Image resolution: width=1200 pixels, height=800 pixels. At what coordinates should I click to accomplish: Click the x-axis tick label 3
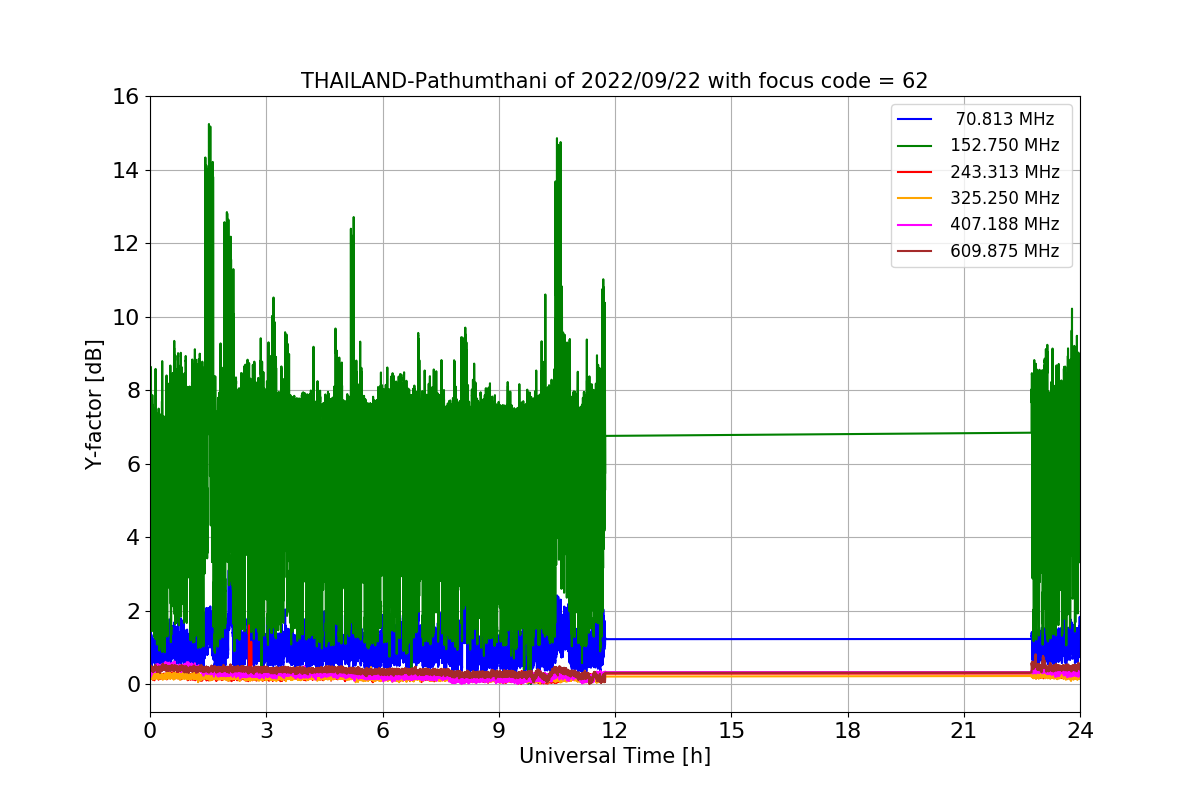pyautogui.click(x=266, y=731)
